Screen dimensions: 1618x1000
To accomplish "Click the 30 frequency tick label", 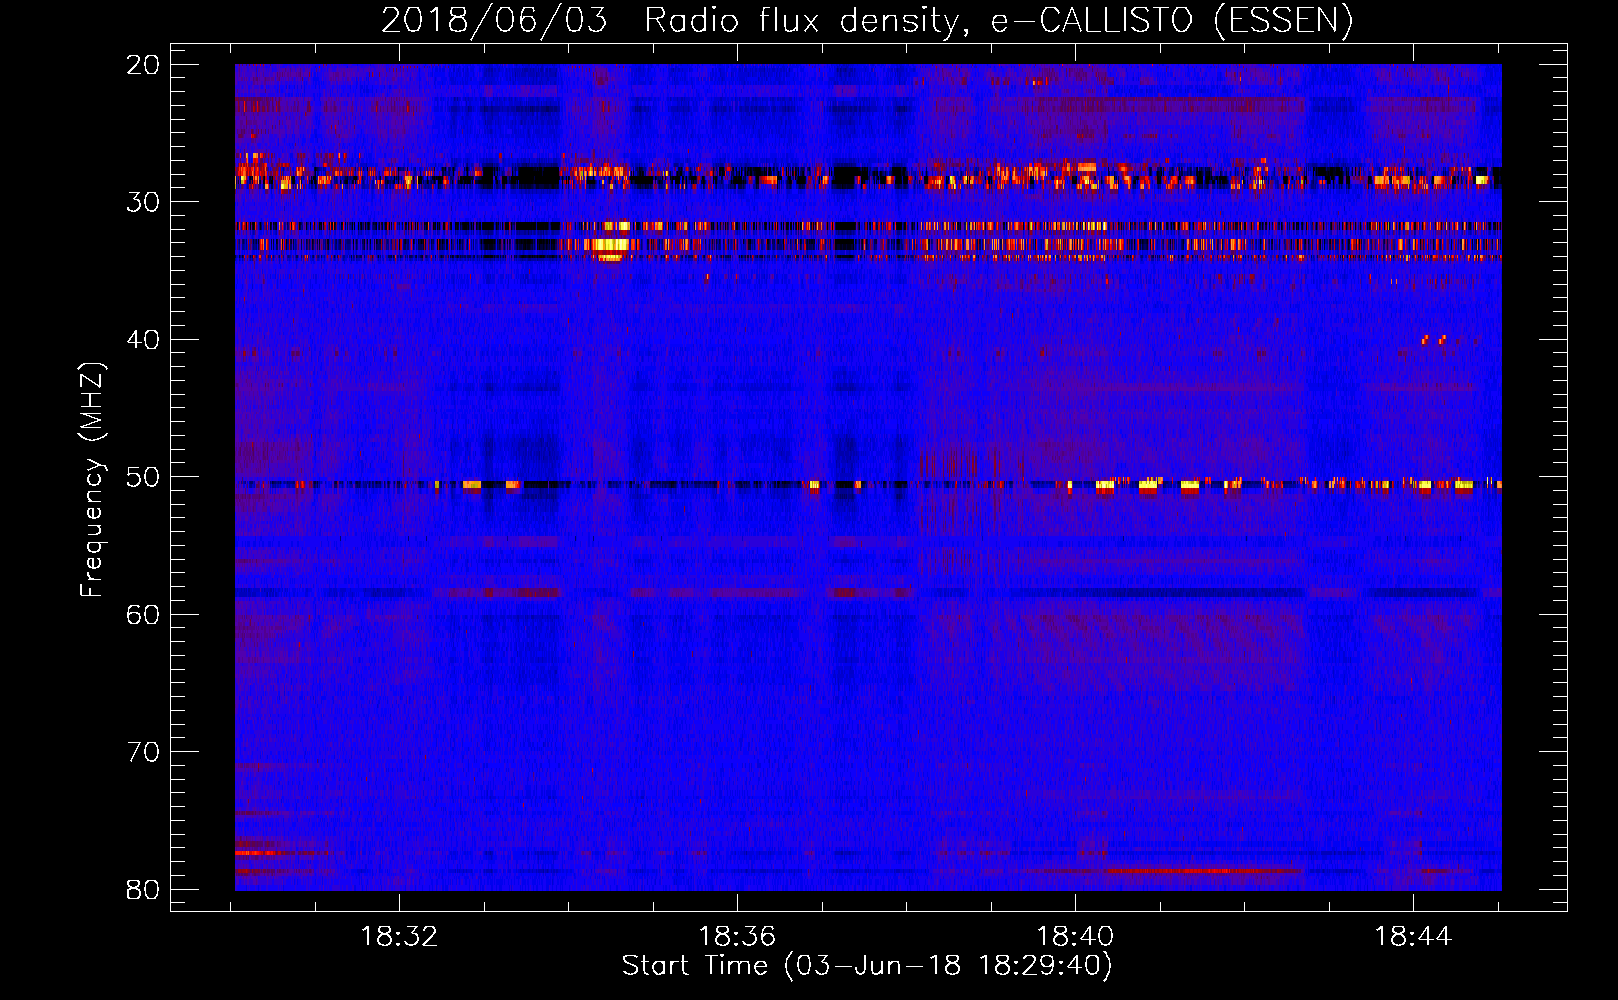I will 143,202.
